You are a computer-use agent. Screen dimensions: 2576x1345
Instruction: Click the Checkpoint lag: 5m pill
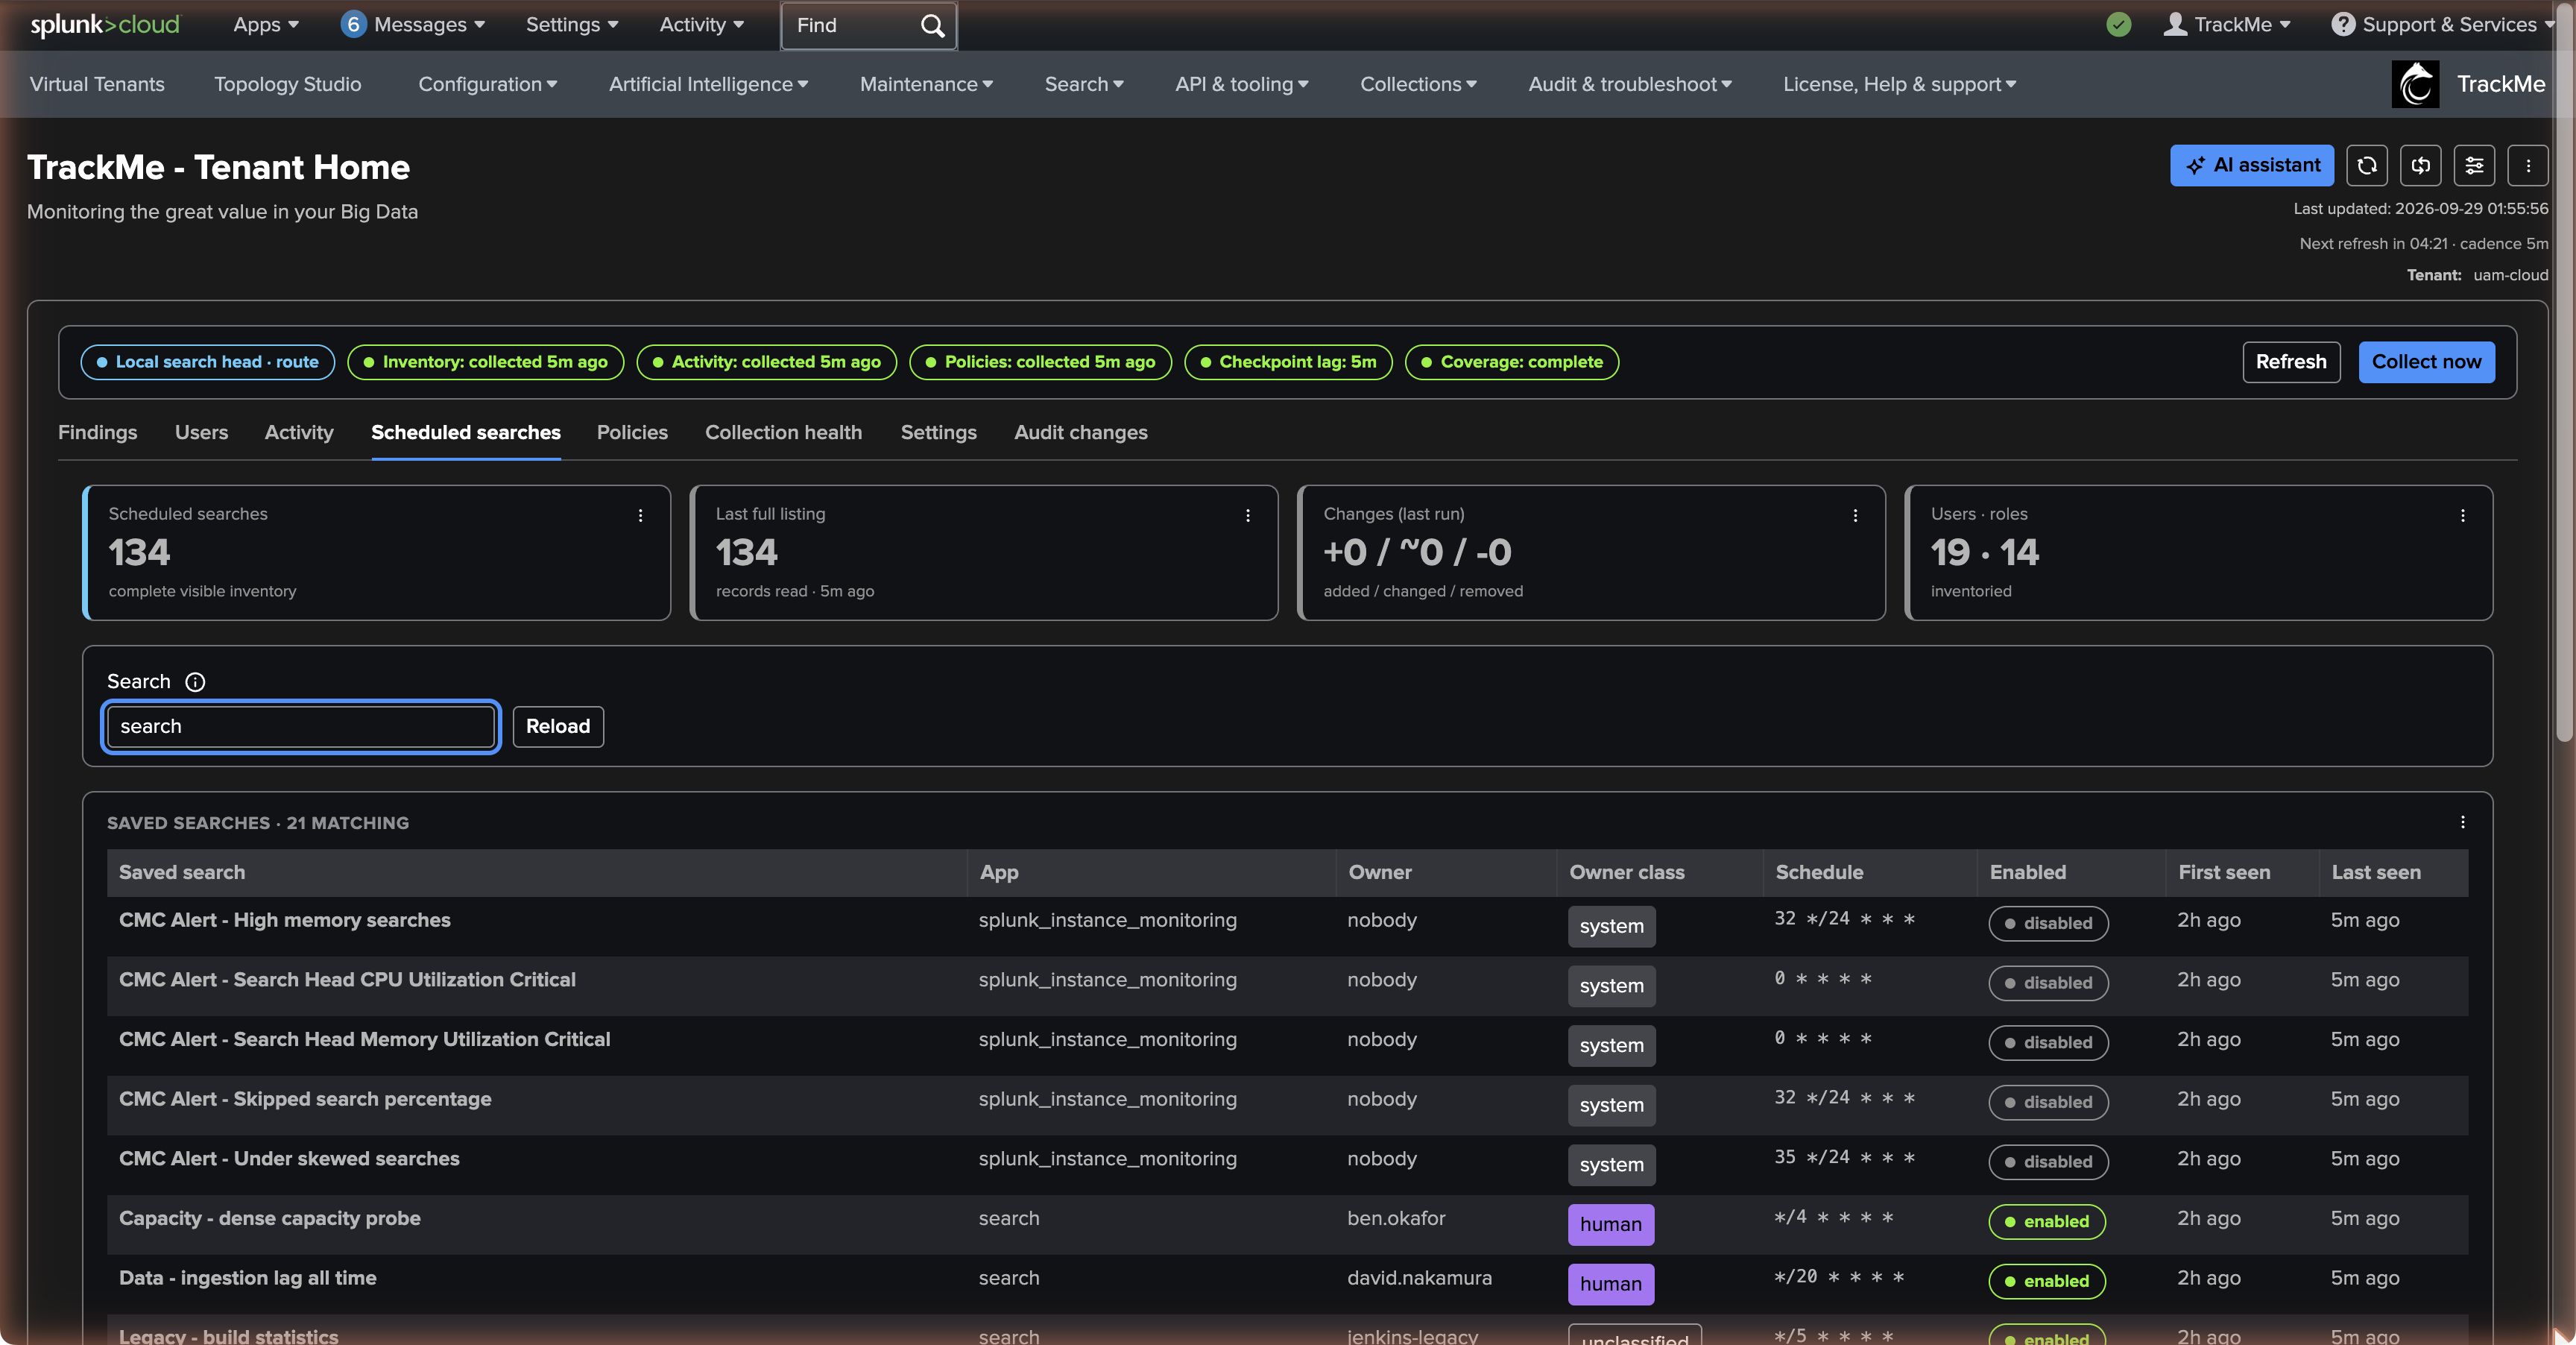[x=1288, y=362]
